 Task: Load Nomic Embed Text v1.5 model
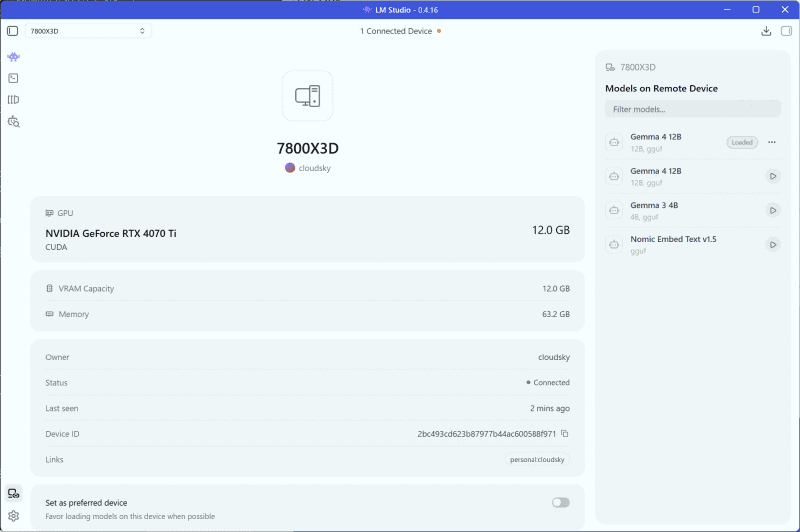coord(773,244)
